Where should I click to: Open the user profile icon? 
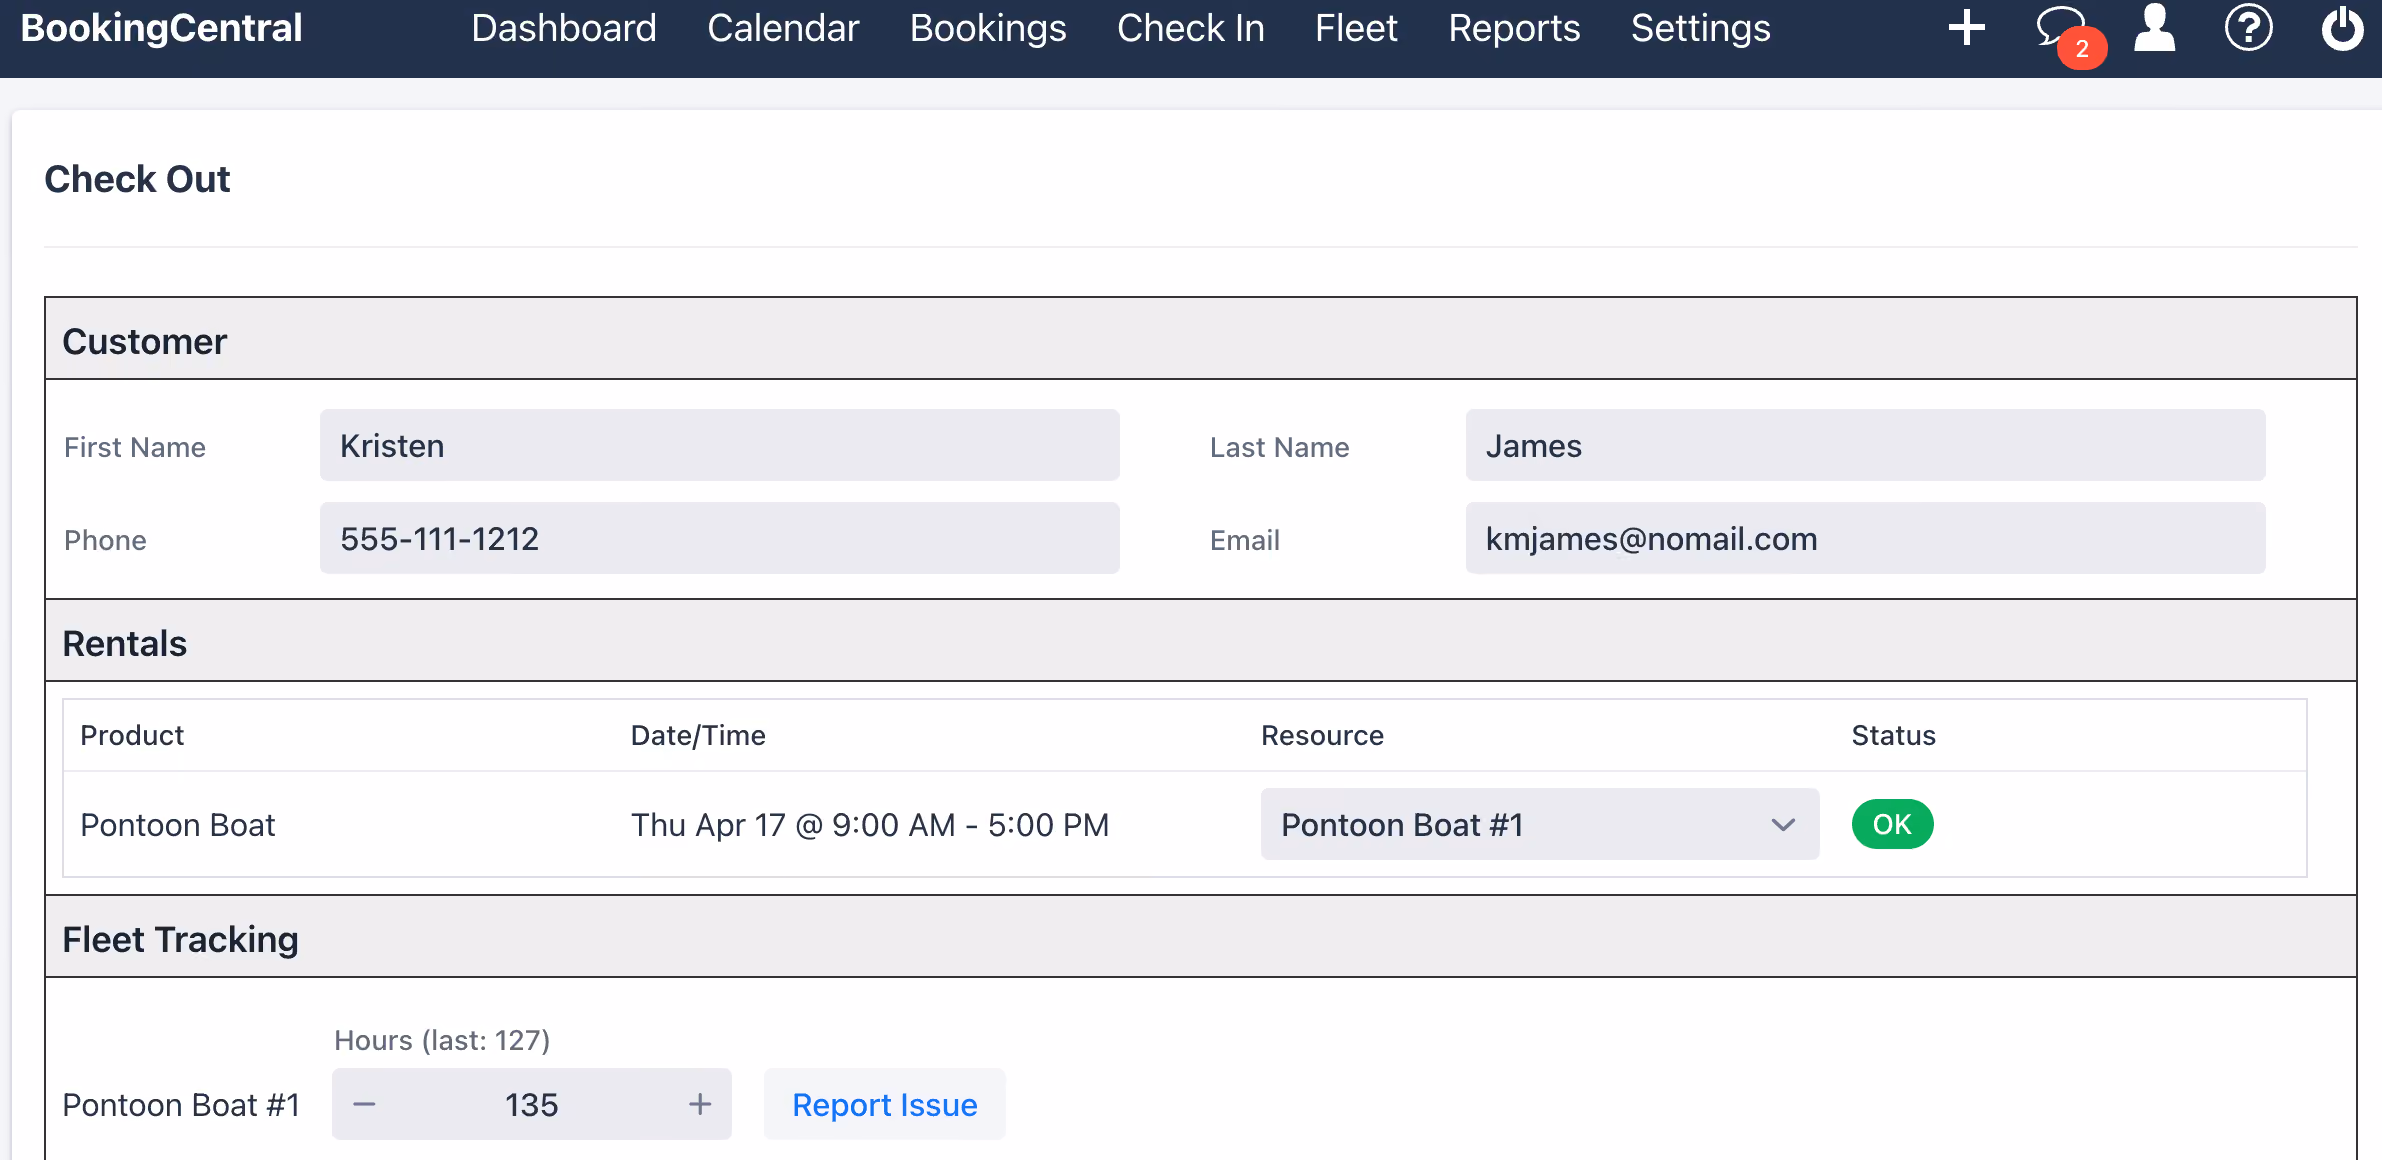2155,28
